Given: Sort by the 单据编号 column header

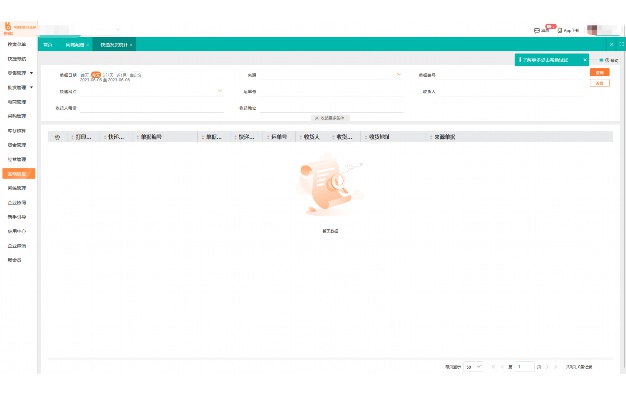Looking at the screenshot, I should point(151,137).
